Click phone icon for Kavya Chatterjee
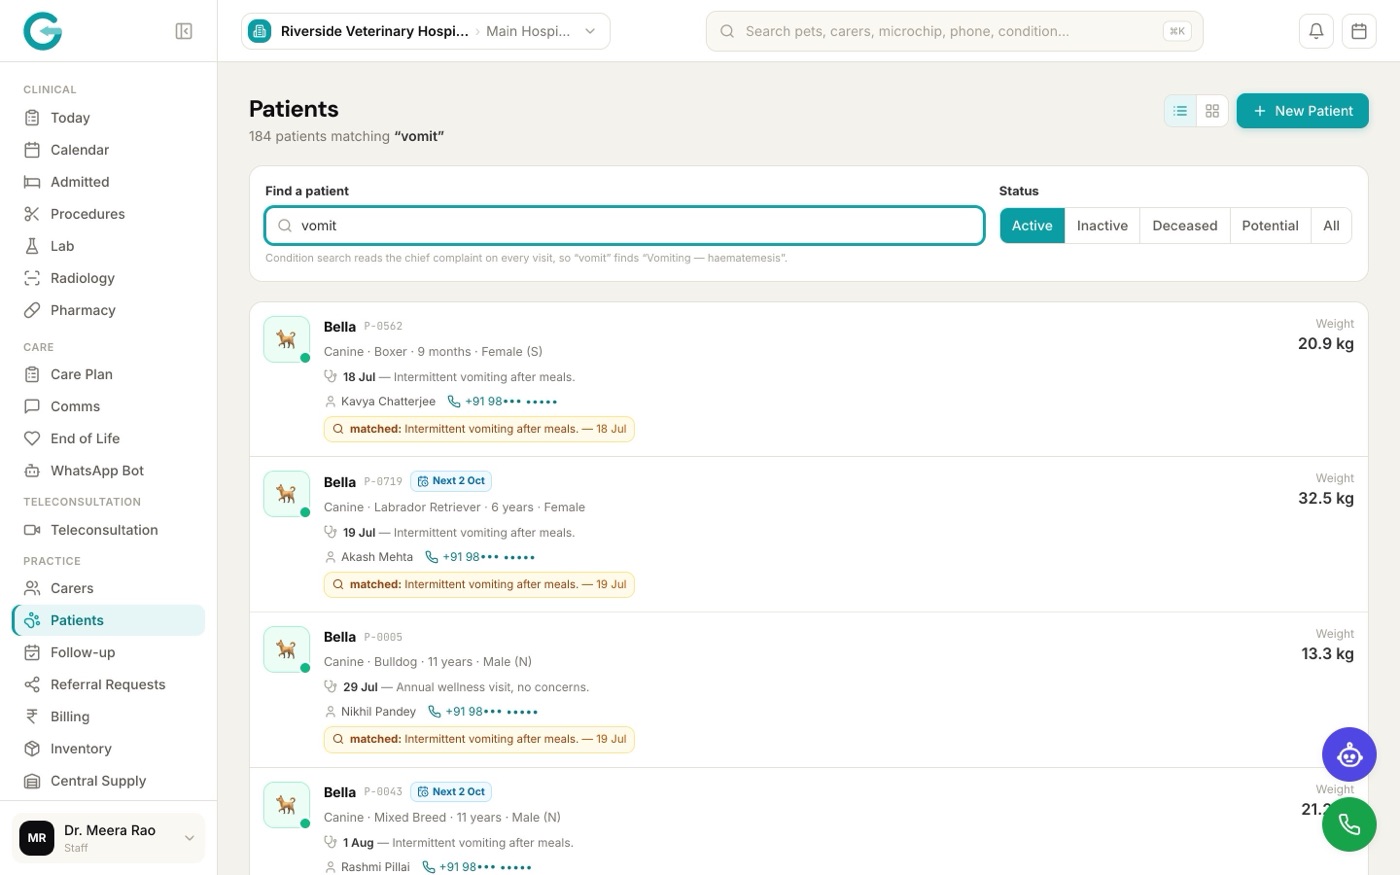1400x875 pixels. click(x=454, y=402)
